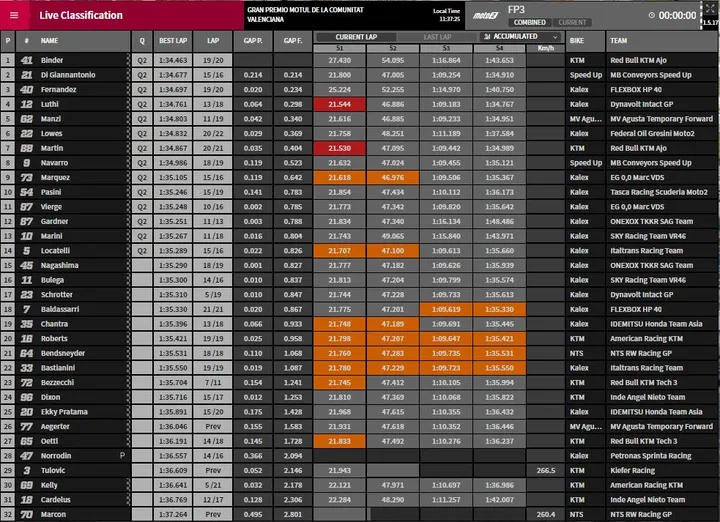Select the CURRENT LAP tab
The width and height of the screenshot is (720, 522).
point(356,37)
